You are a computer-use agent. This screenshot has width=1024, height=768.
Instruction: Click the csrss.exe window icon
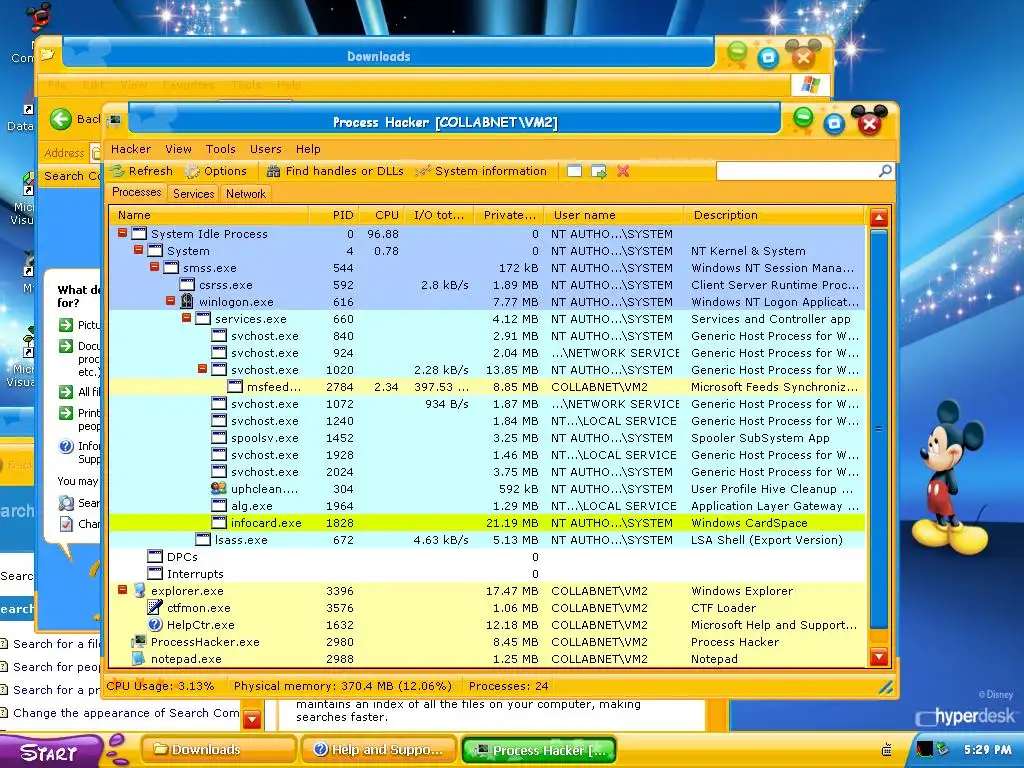click(x=187, y=285)
